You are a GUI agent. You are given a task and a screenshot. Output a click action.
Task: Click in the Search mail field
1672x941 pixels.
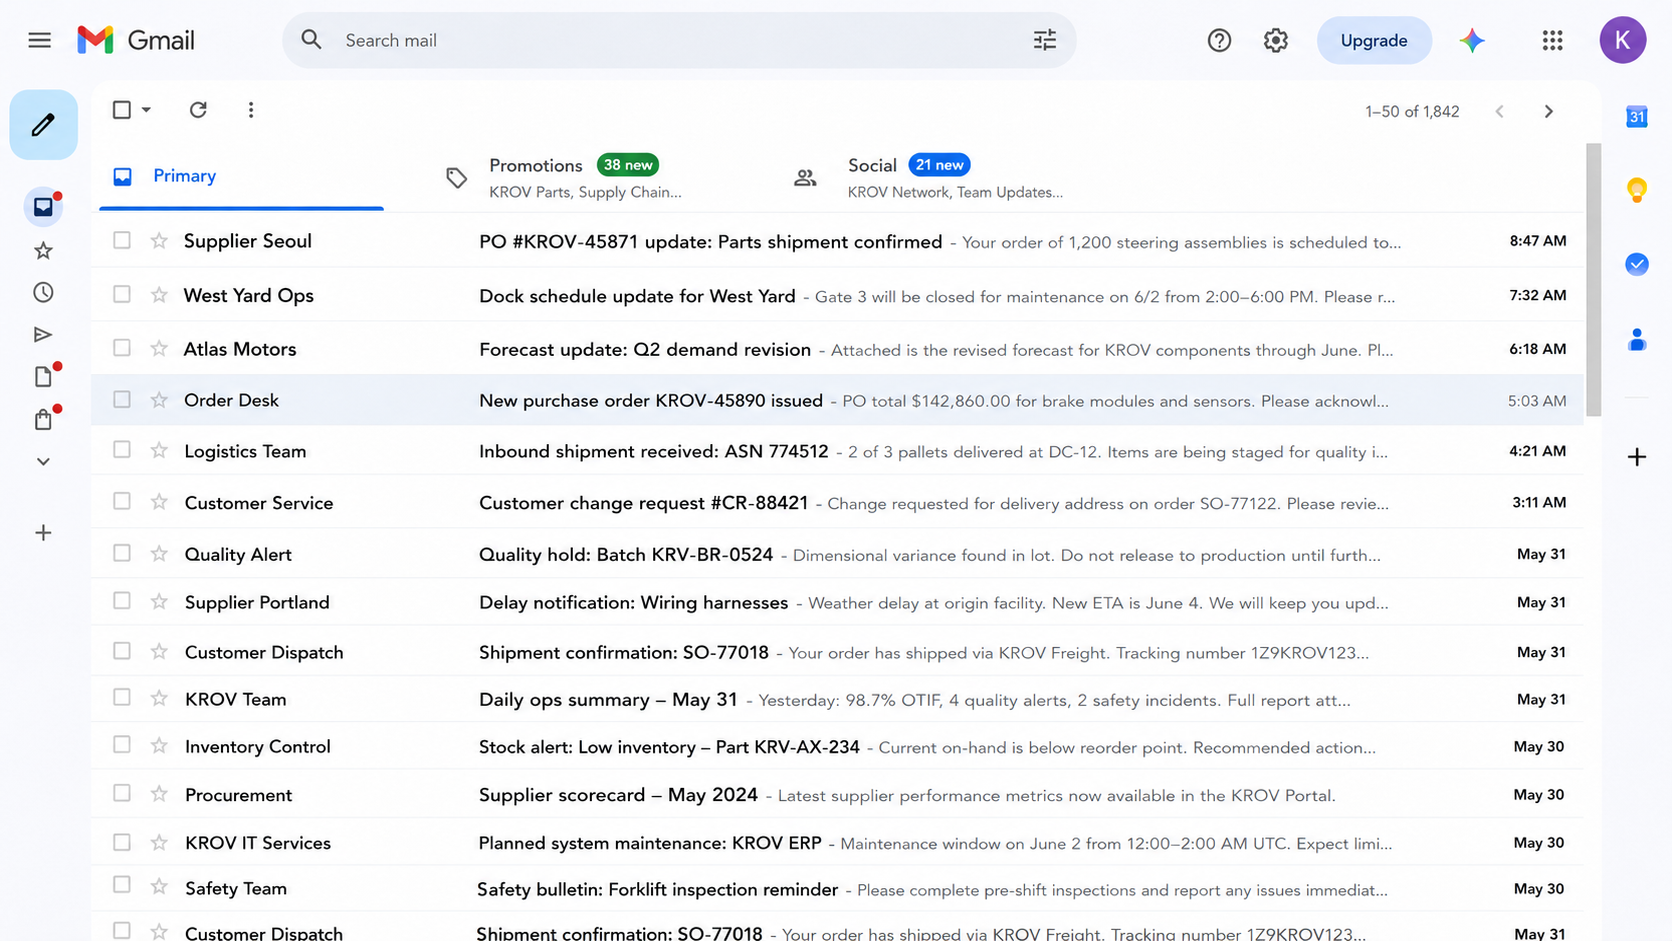coord(680,40)
